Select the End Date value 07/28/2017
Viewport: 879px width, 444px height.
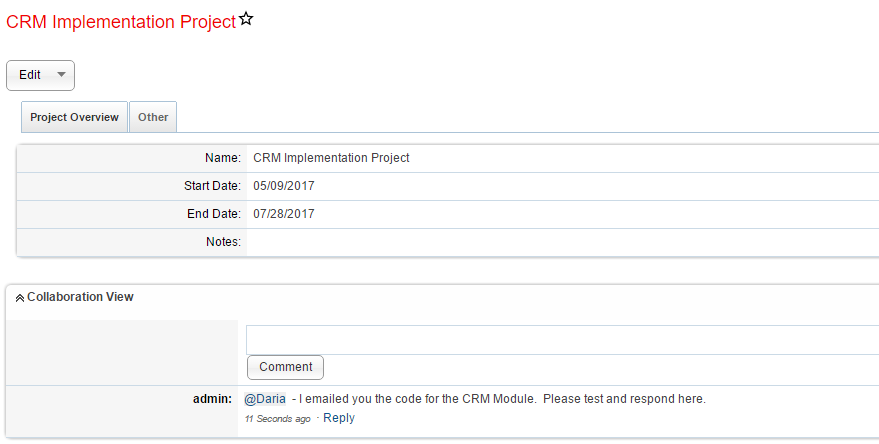(x=284, y=214)
